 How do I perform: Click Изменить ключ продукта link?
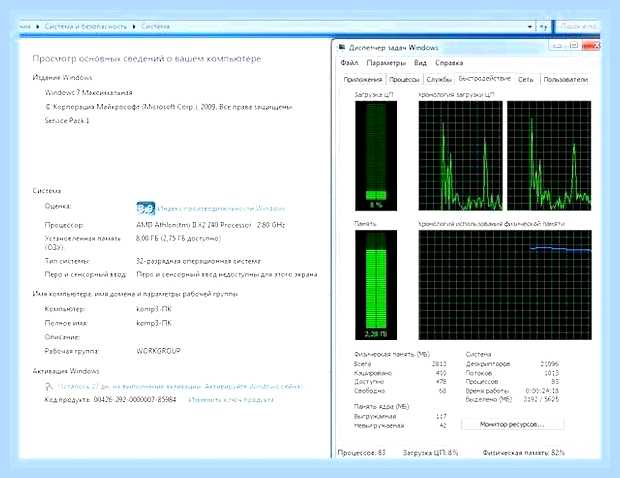231,400
